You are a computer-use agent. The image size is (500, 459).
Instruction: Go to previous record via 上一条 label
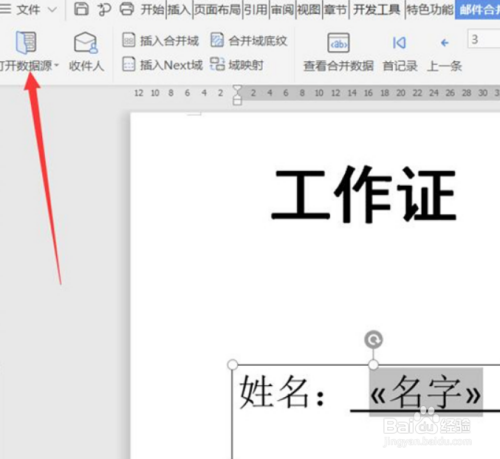445,66
